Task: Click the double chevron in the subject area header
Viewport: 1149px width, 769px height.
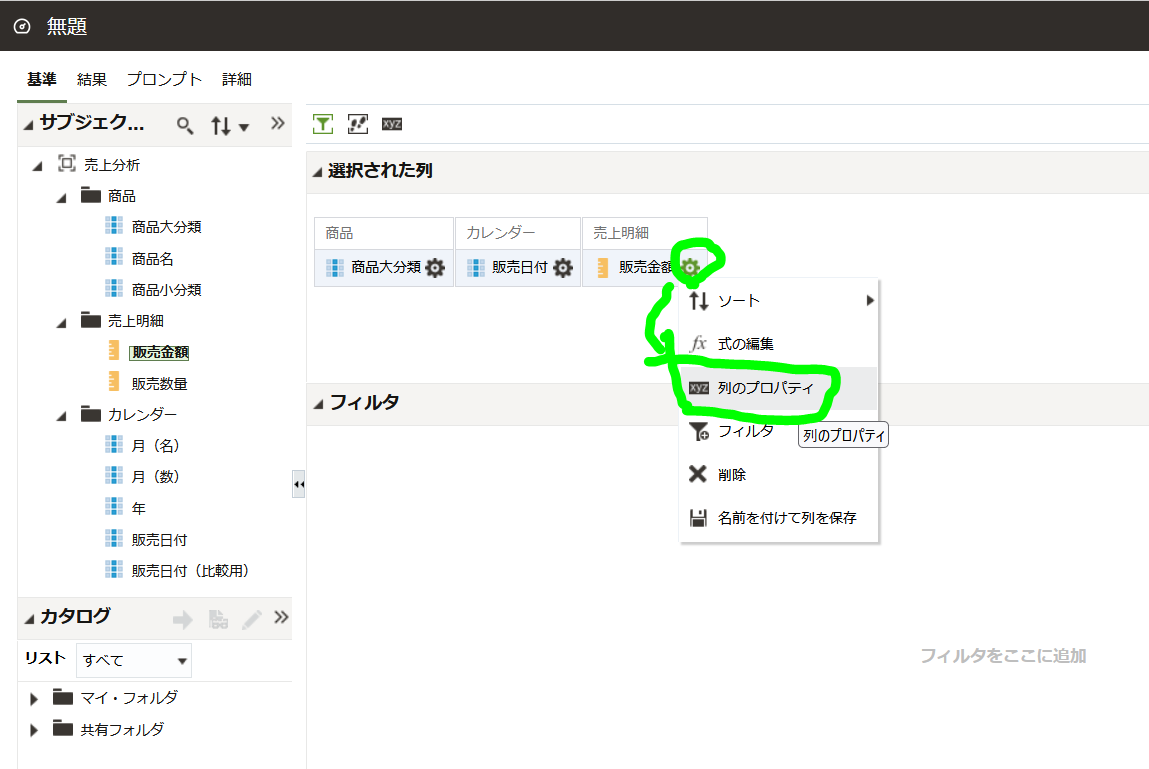Action: coord(277,123)
